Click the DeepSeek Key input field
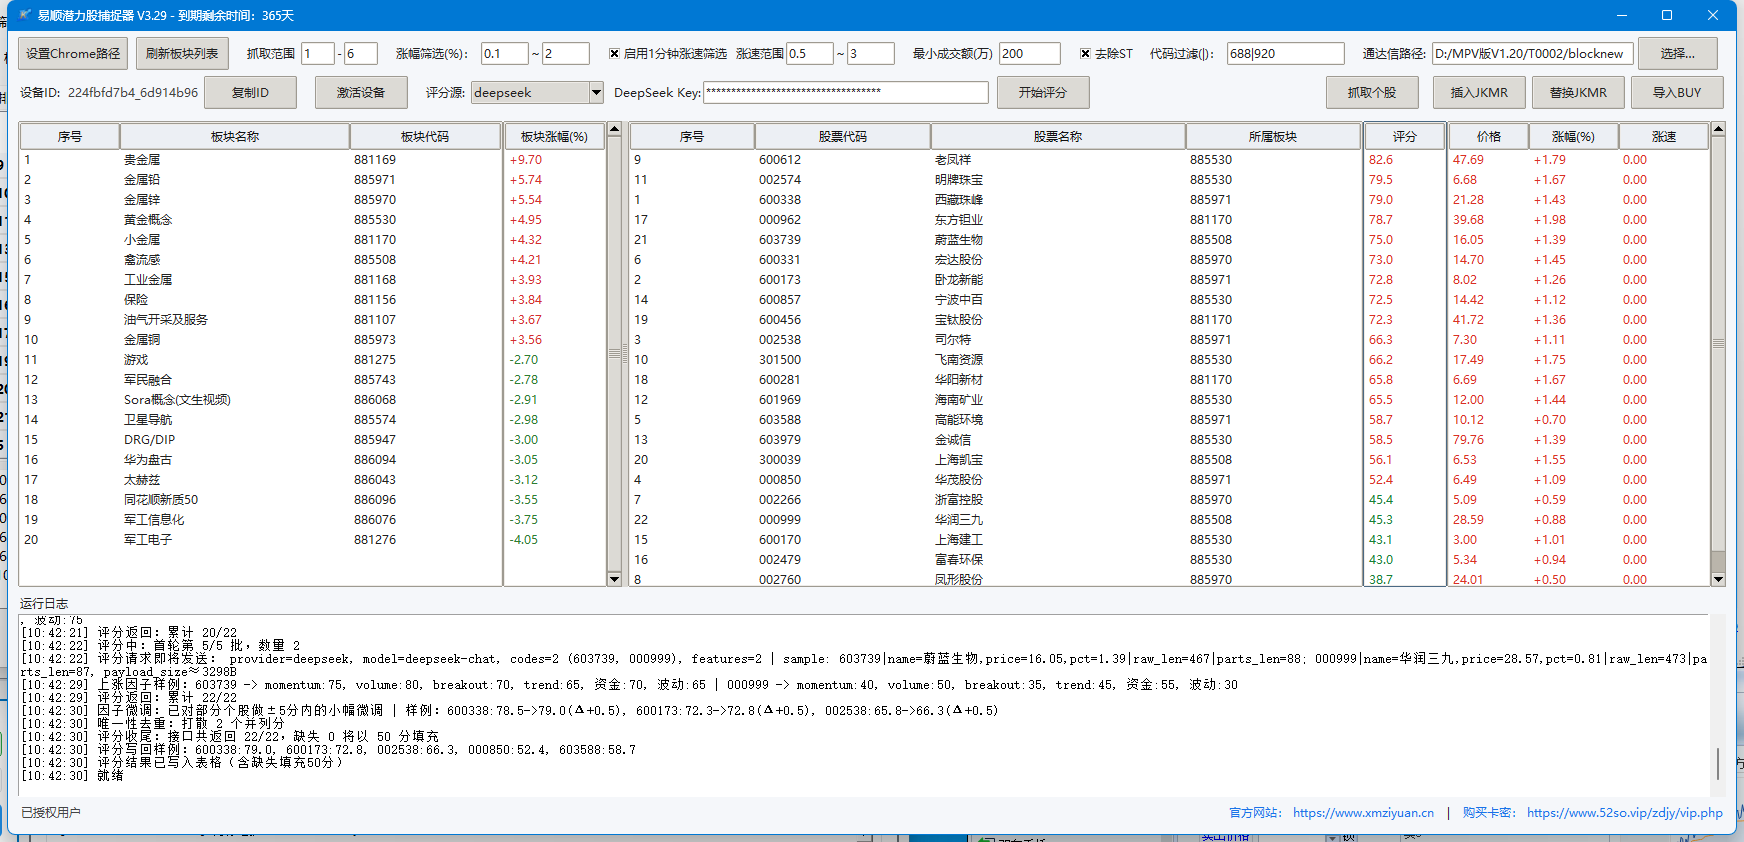1744x842 pixels. coord(845,93)
